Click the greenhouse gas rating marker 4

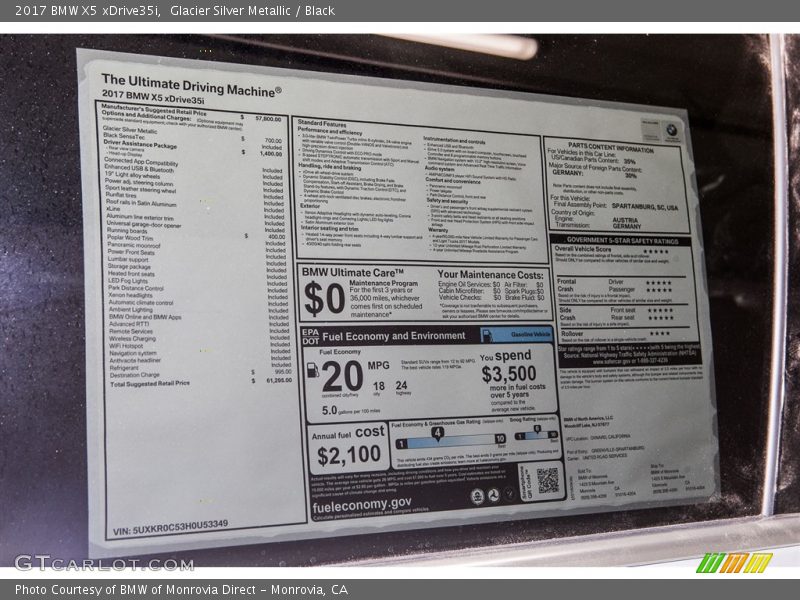[437, 434]
